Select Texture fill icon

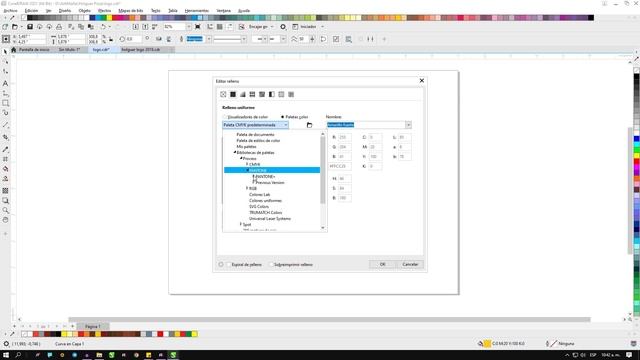281,94
